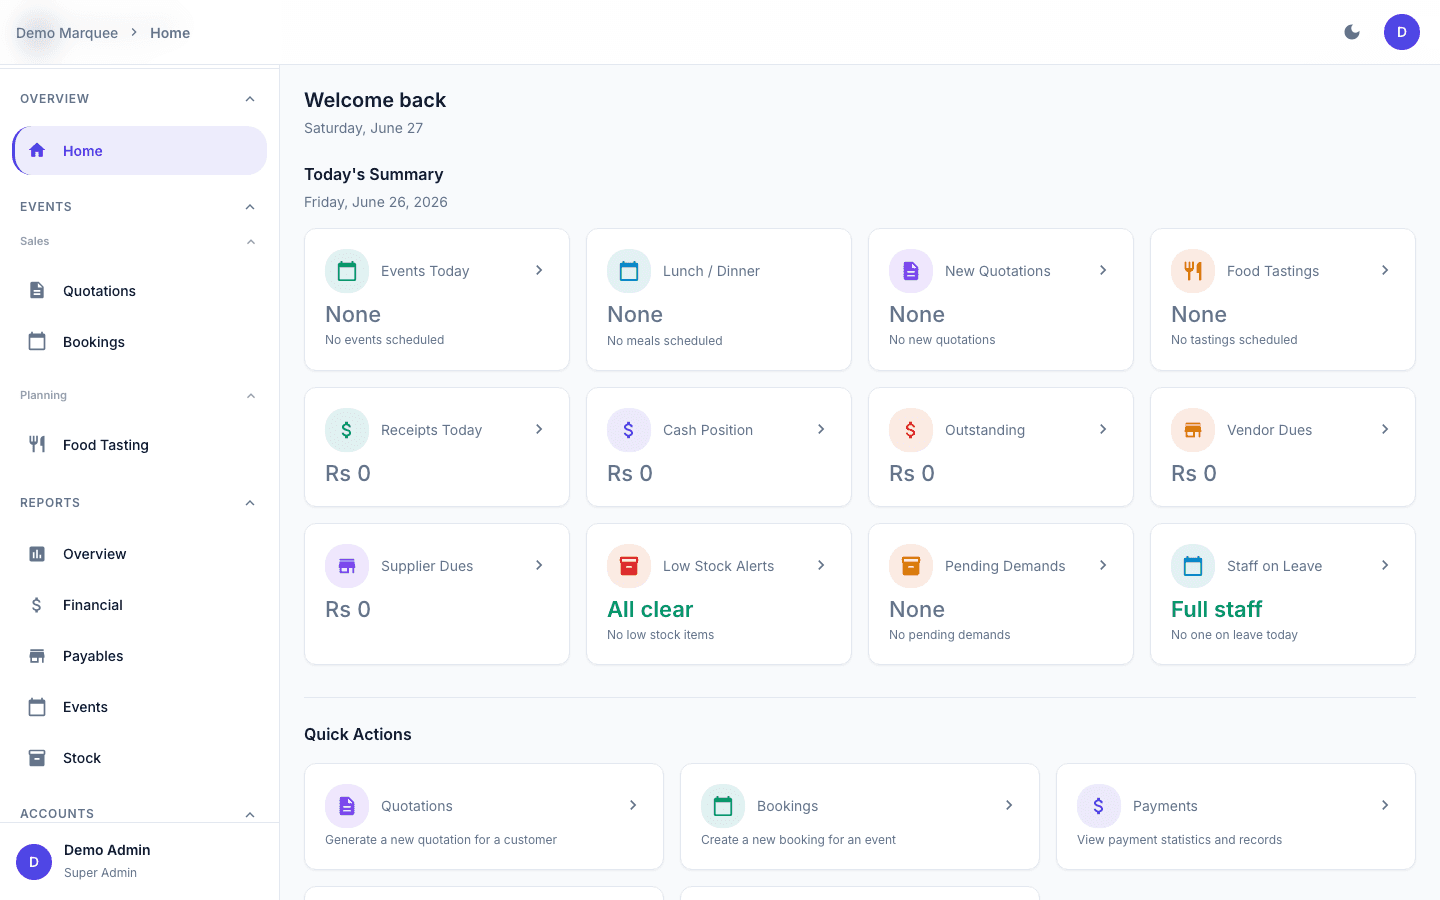Image resolution: width=1440 pixels, height=900 pixels.
Task: Click the Stock archive box icon in sidebar
Action: click(x=37, y=757)
